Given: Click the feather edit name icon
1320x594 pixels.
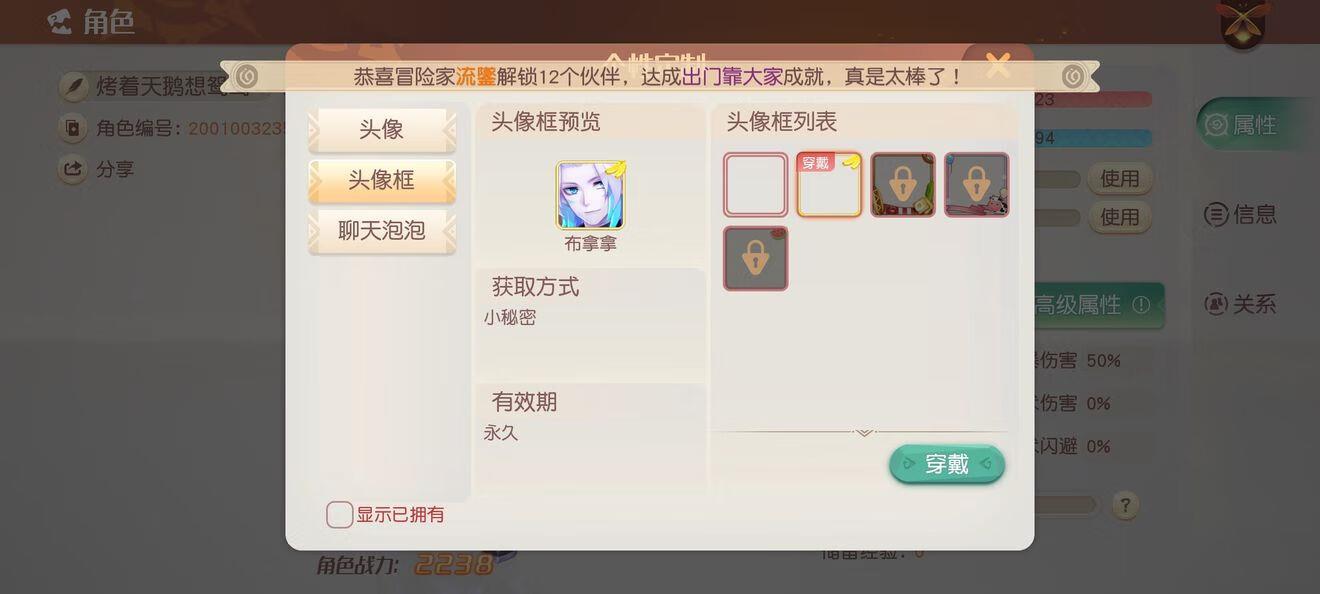Looking at the screenshot, I should click(74, 87).
